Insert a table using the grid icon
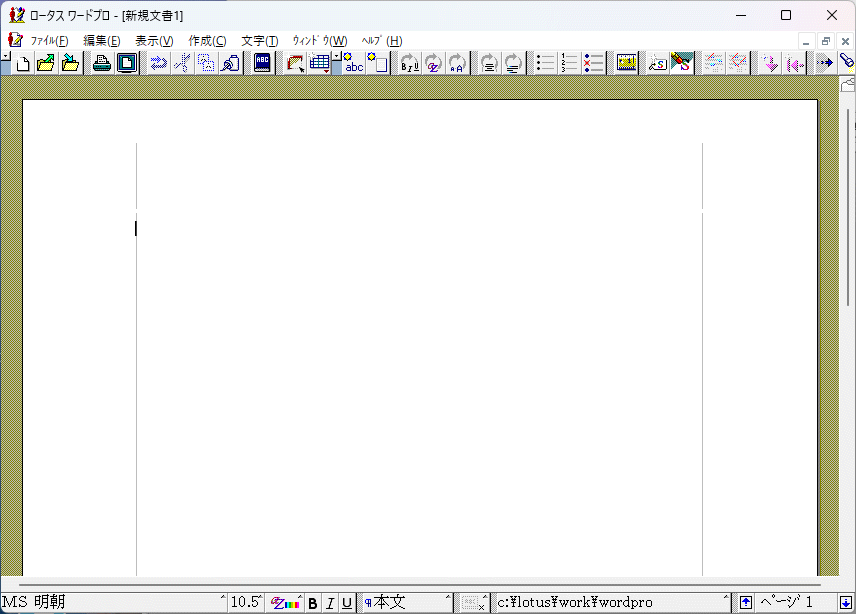 click(x=320, y=64)
